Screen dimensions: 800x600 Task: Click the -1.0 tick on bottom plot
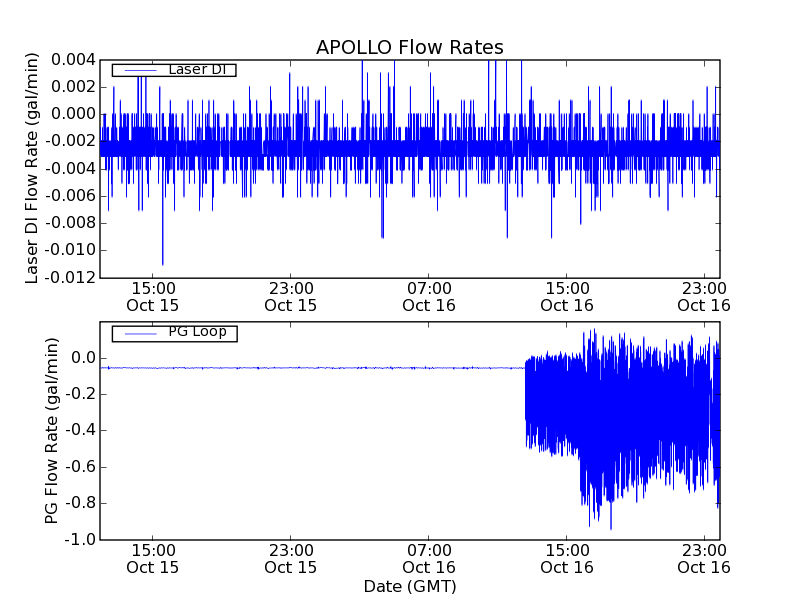(x=80, y=539)
